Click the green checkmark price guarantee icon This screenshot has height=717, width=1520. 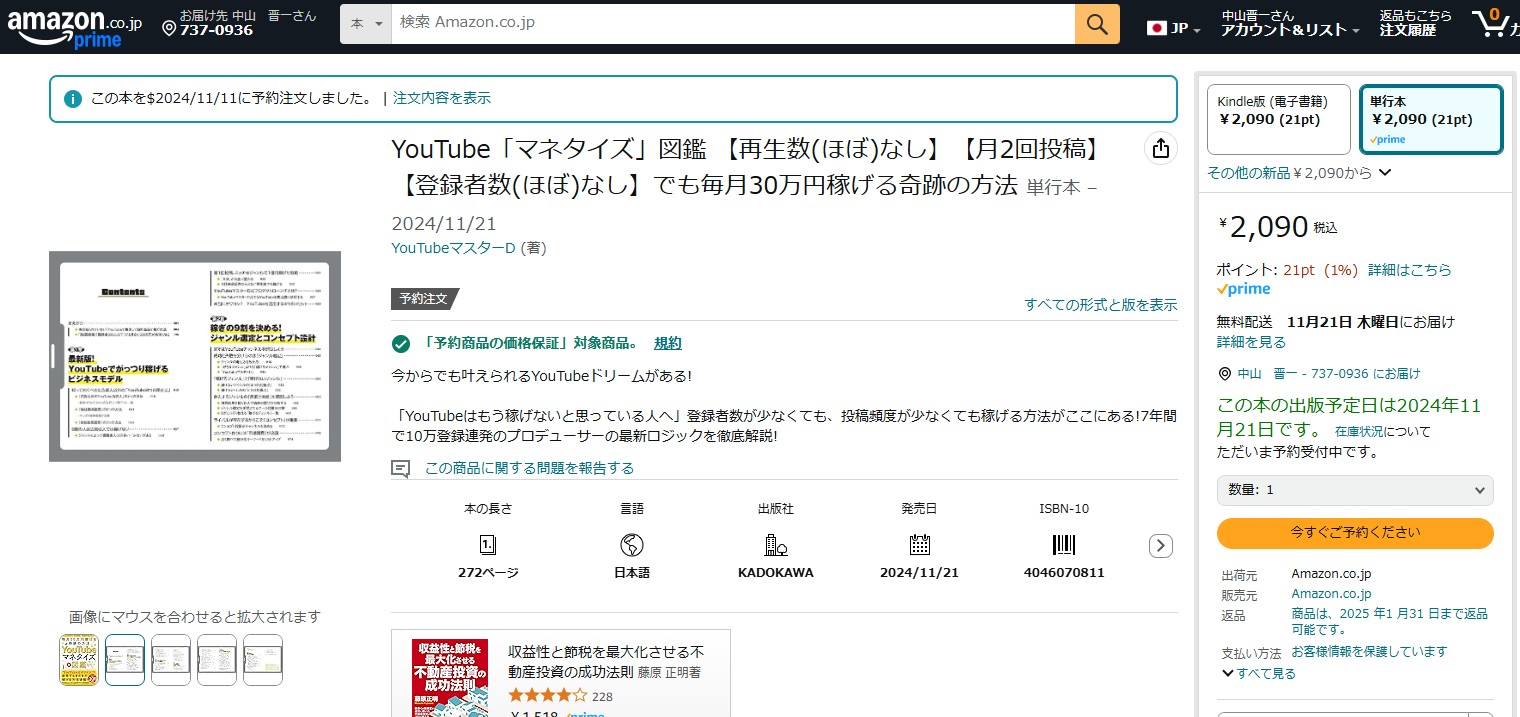click(x=401, y=344)
